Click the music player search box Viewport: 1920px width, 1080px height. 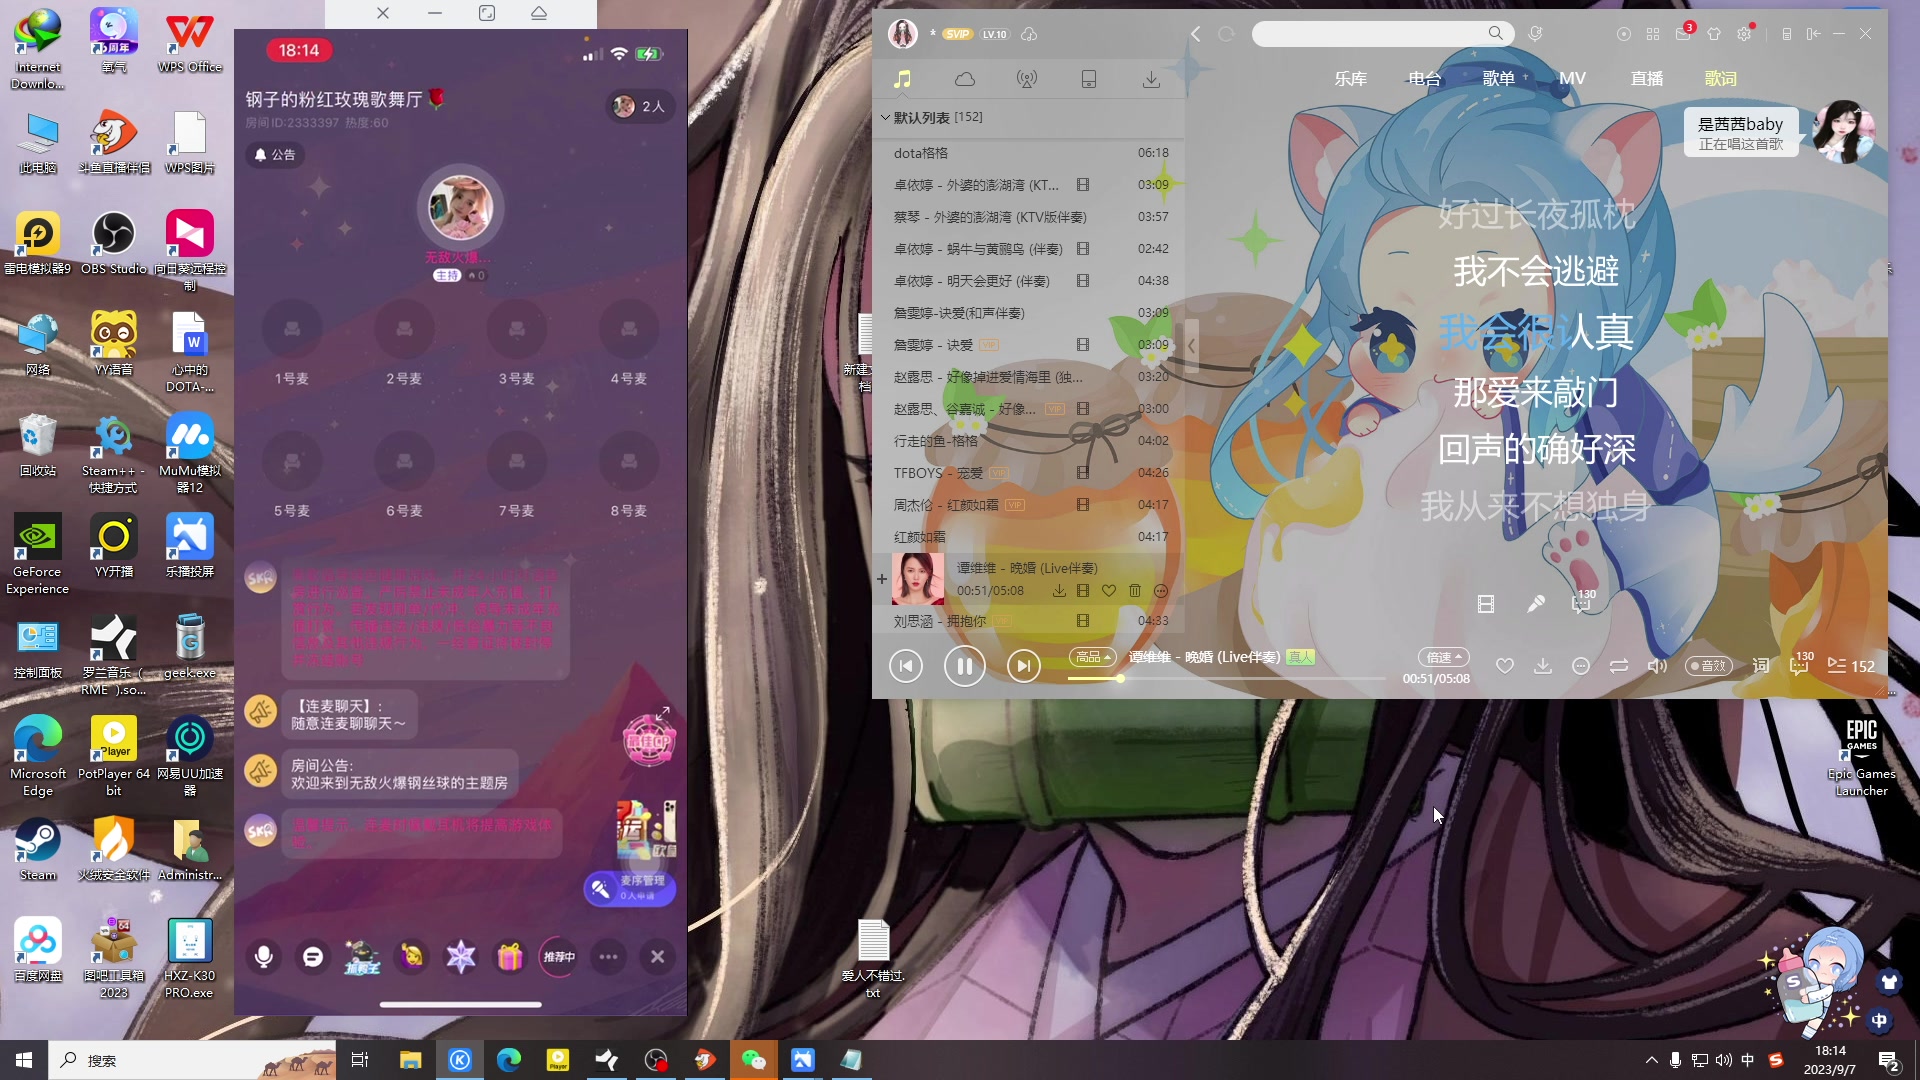point(1370,34)
